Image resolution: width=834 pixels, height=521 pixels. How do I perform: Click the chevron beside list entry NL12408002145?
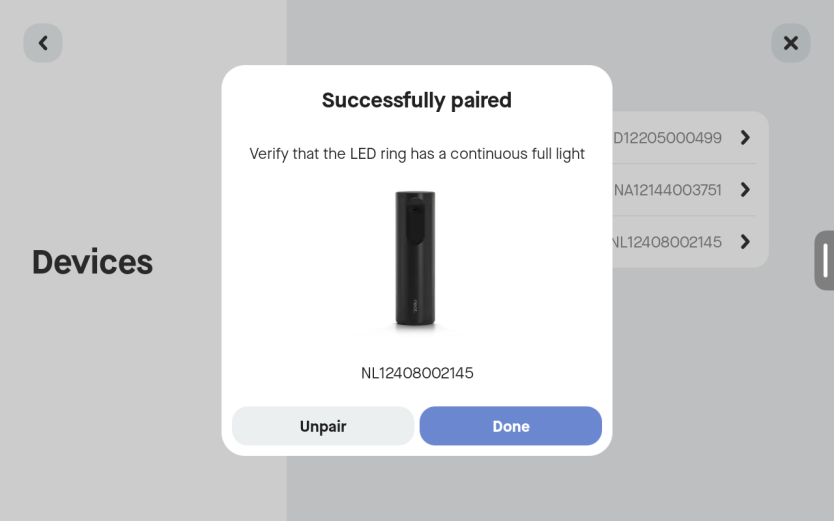tap(745, 241)
